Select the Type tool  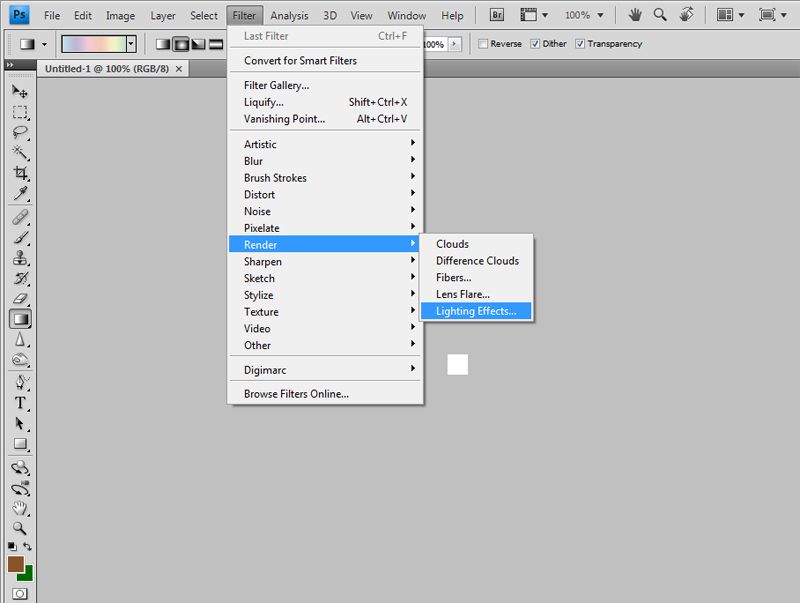[x=20, y=403]
